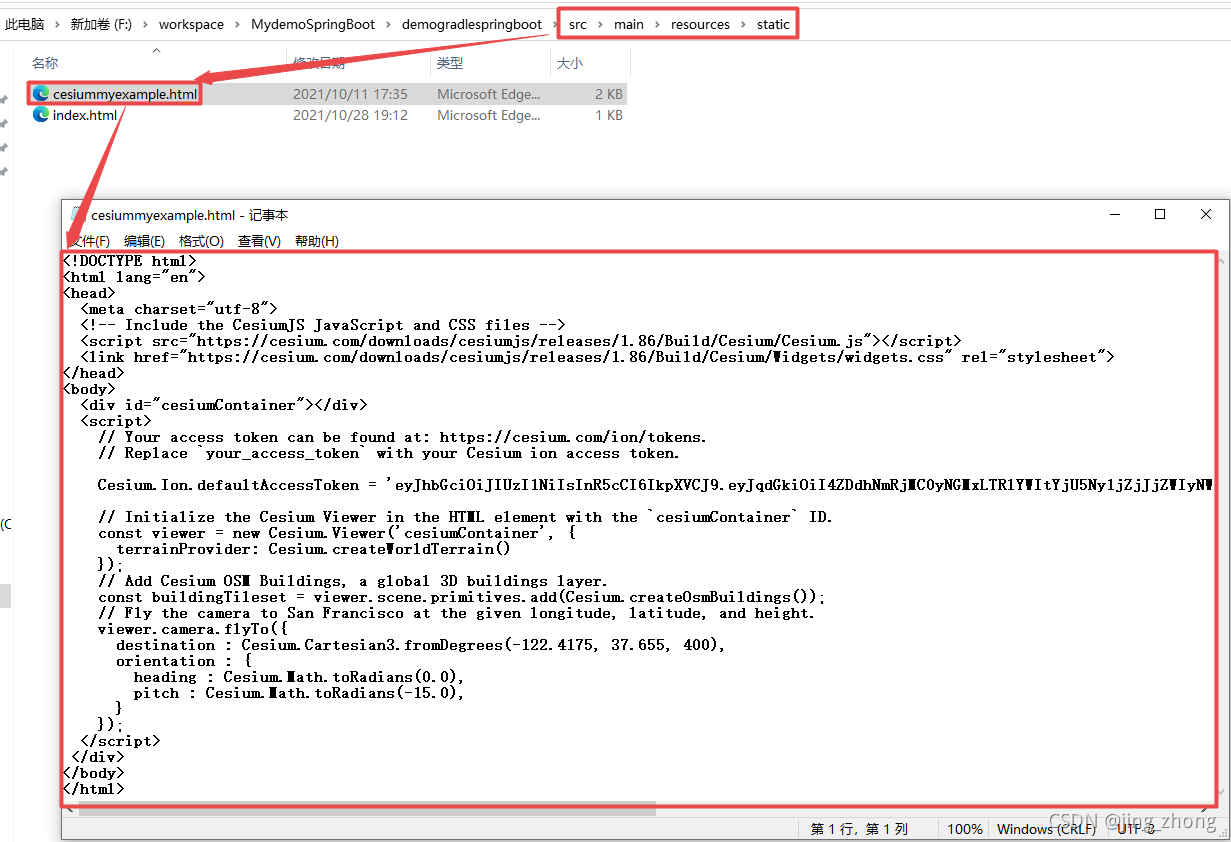This screenshot has height=842, width=1231.
Task: Click the date 2021/10/28 19:12
Action: 350,115
